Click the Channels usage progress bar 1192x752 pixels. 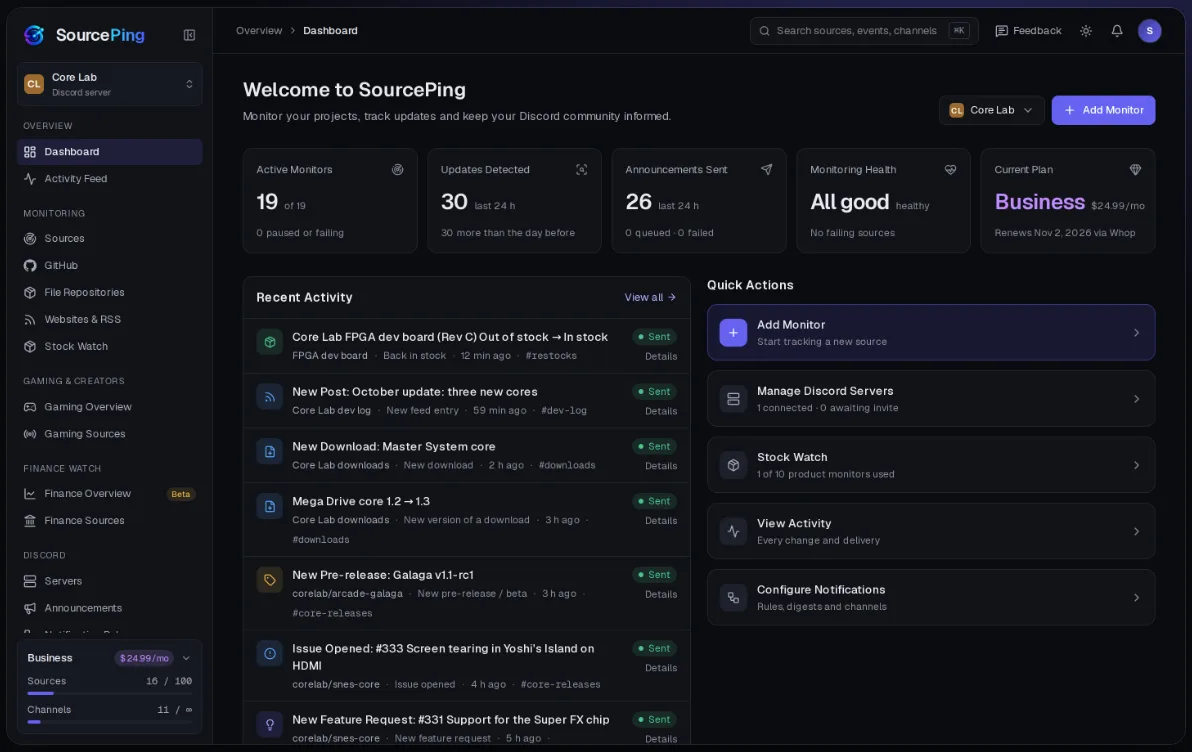pyautogui.click(x=109, y=722)
